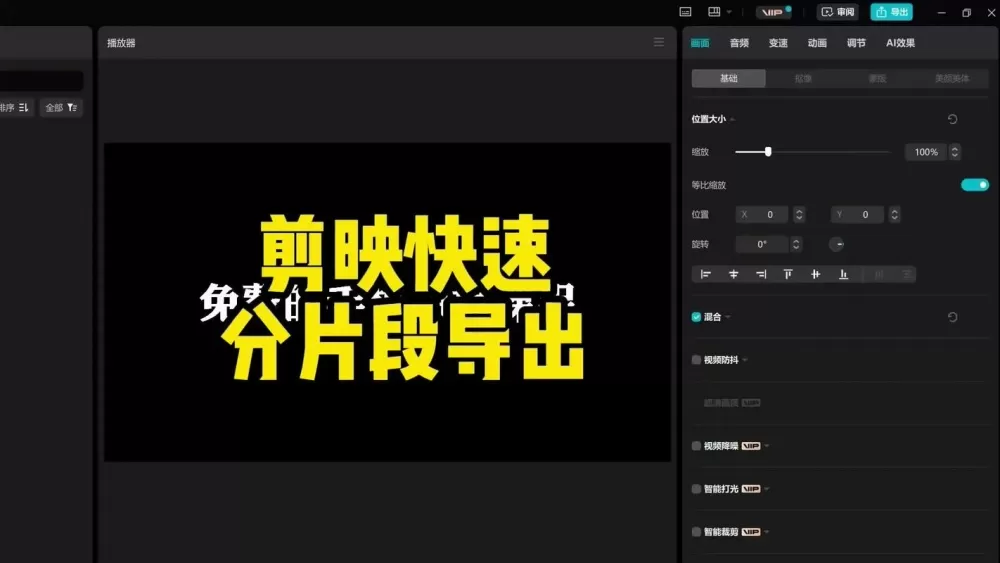Click the 排序 sort button

pyautogui.click(x=15, y=108)
